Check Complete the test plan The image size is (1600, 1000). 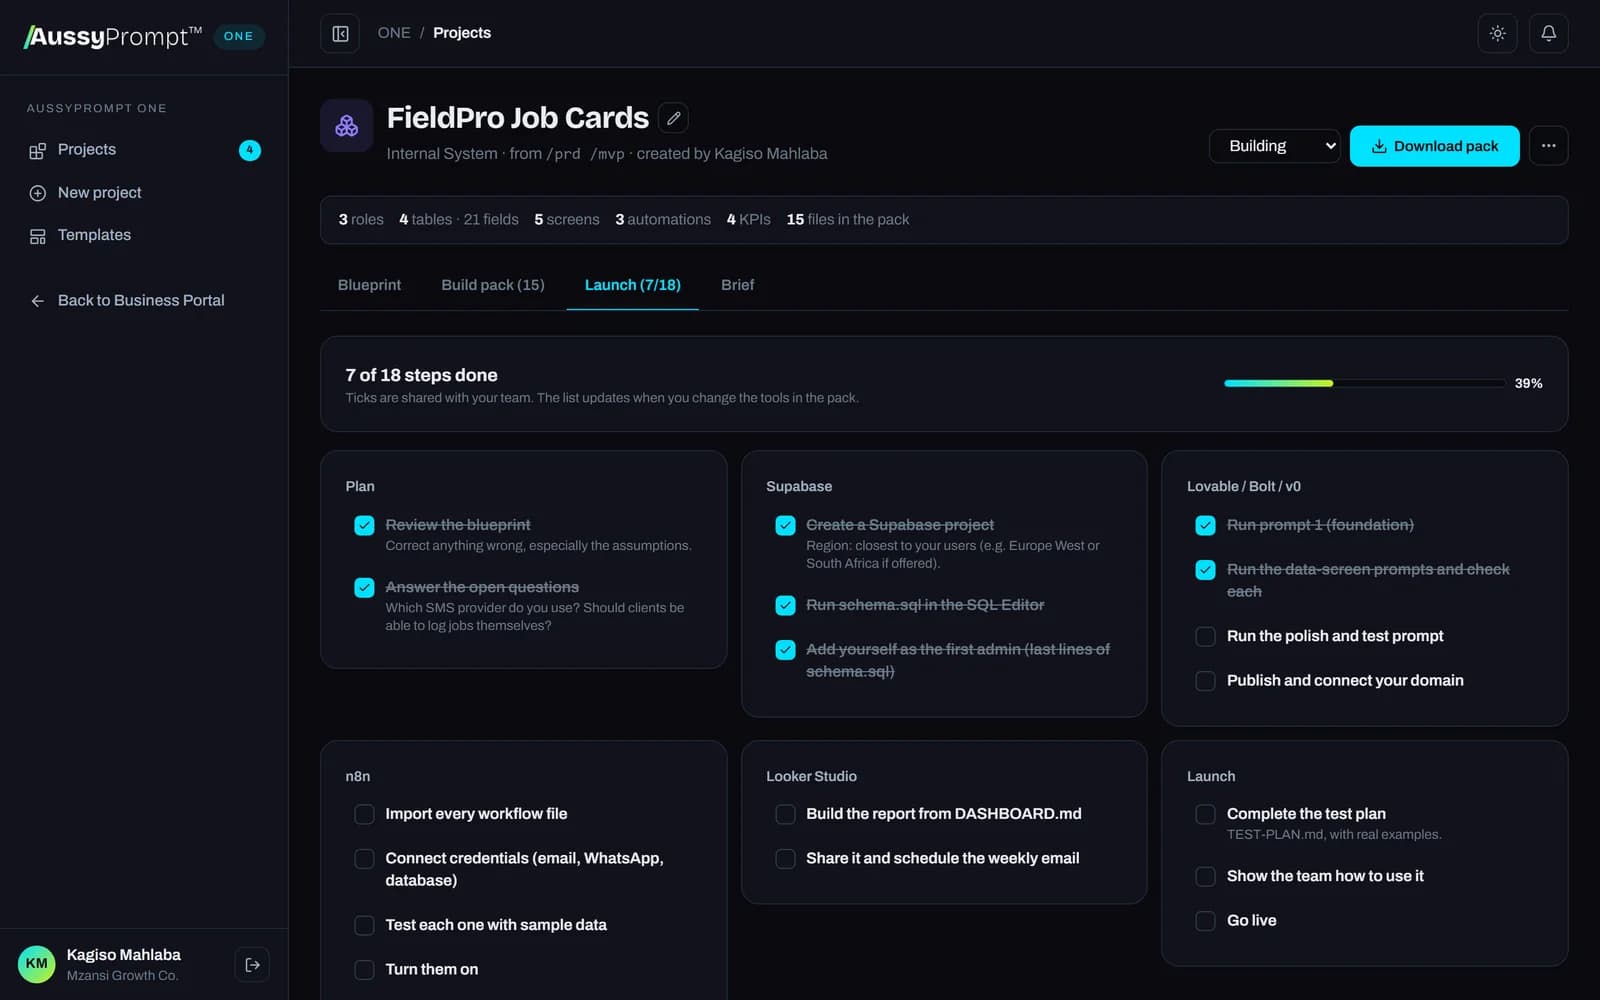pyautogui.click(x=1206, y=815)
